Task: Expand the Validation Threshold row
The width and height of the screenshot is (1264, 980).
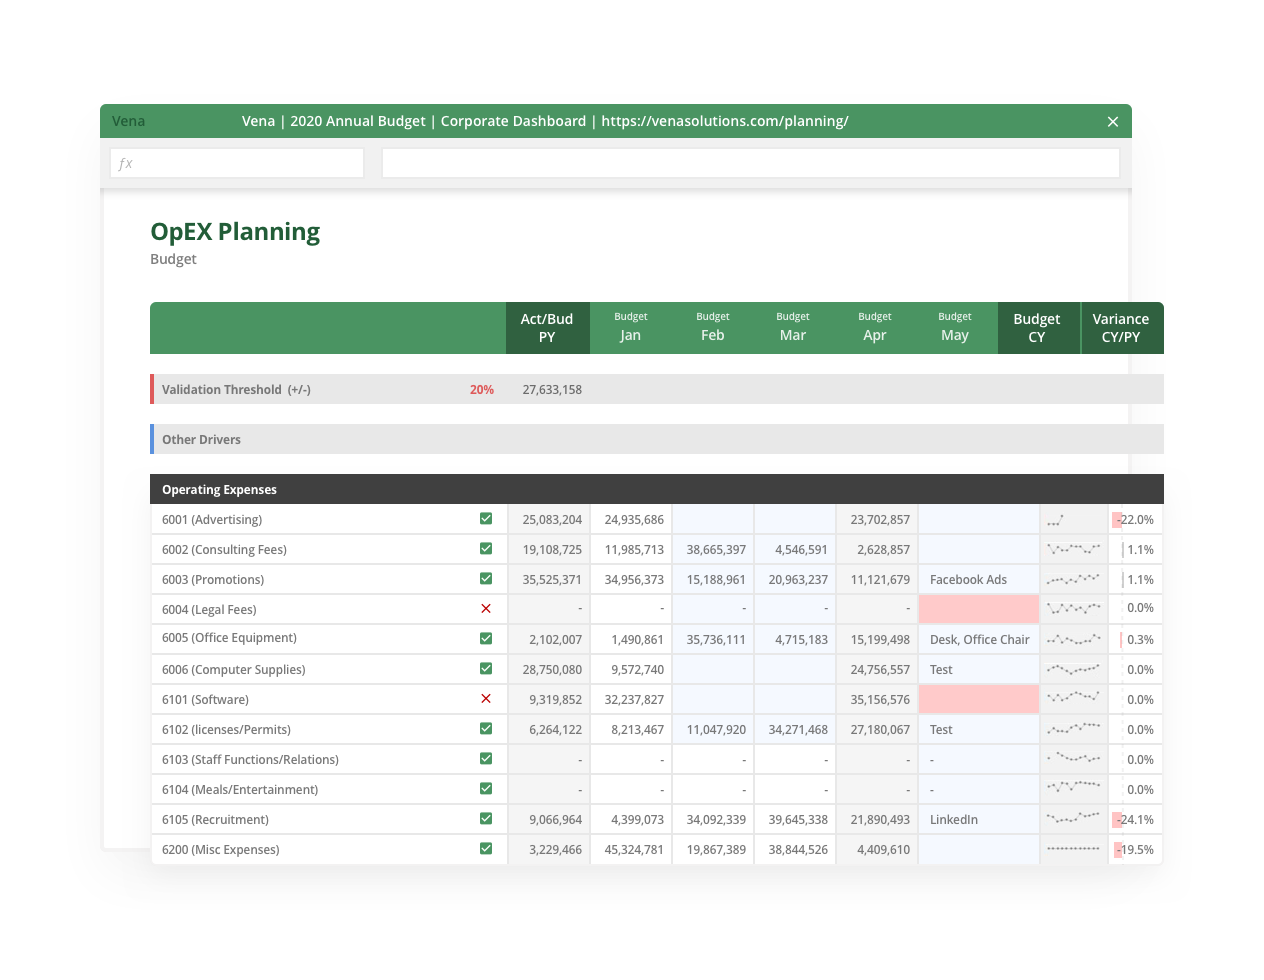Action: pos(222,389)
